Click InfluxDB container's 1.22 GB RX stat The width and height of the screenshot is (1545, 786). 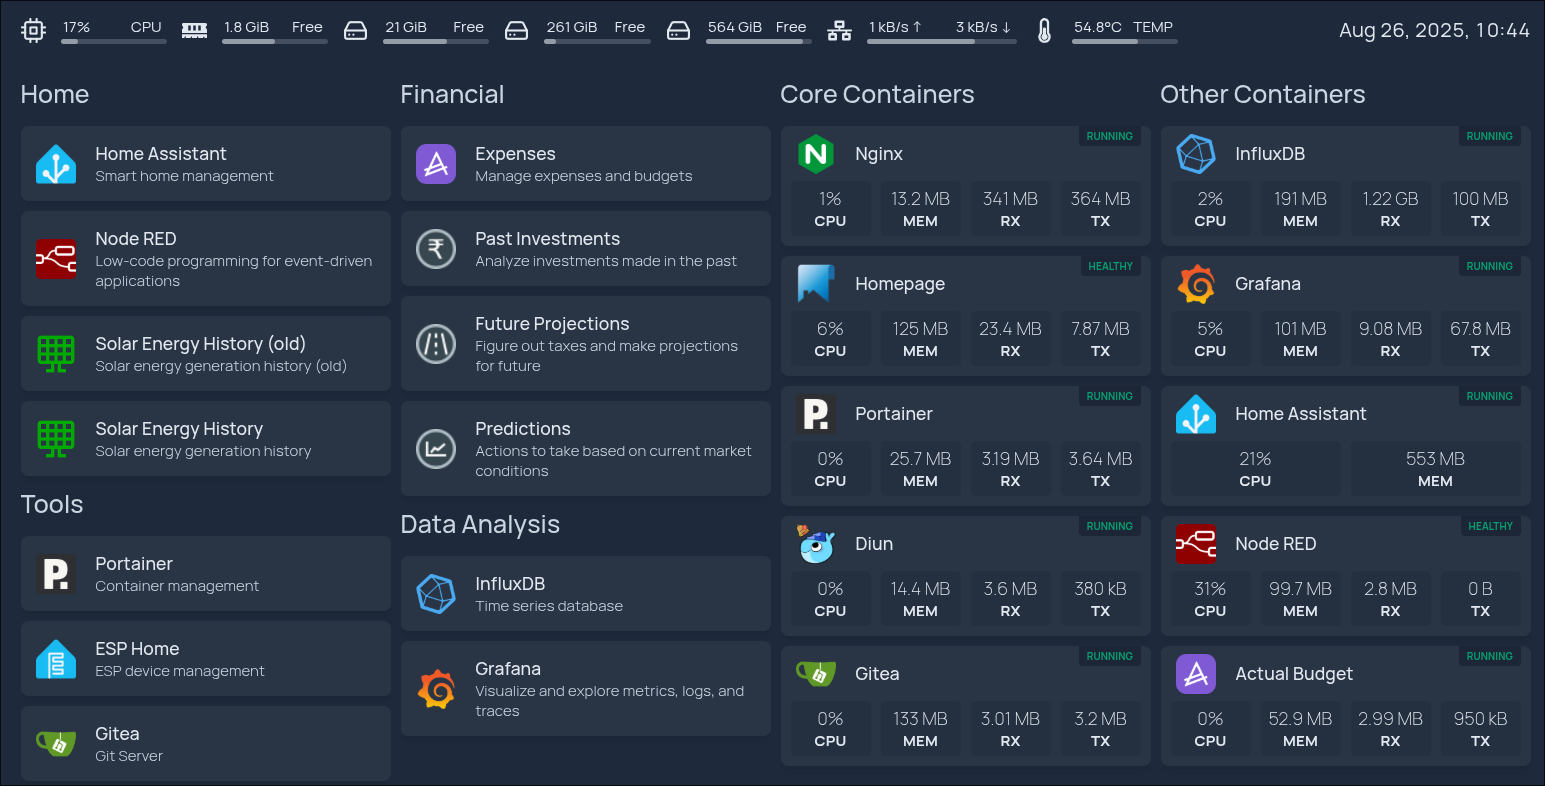point(1391,209)
